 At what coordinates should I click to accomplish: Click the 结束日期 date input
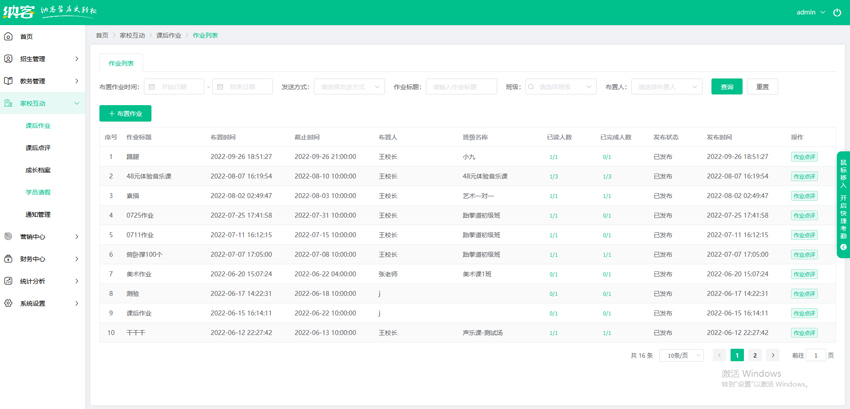[x=242, y=87]
